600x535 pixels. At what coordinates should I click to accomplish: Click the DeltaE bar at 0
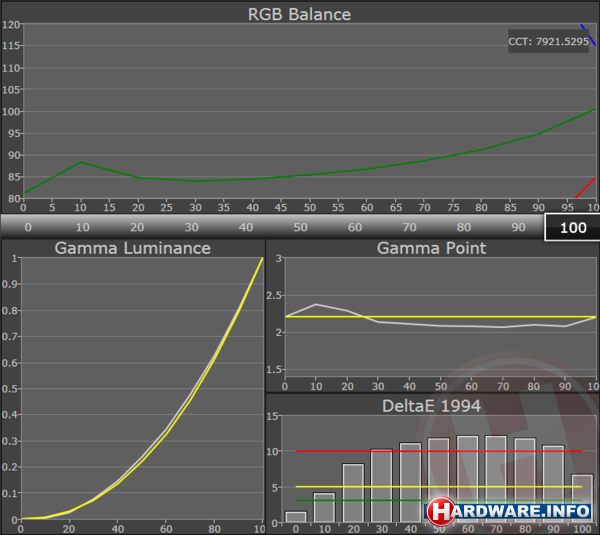296,517
